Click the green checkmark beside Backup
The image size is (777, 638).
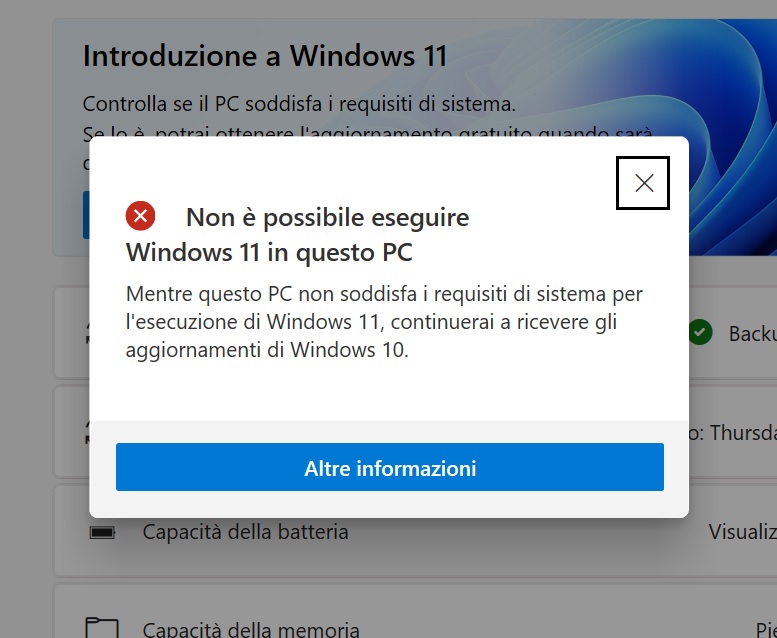(x=700, y=333)
